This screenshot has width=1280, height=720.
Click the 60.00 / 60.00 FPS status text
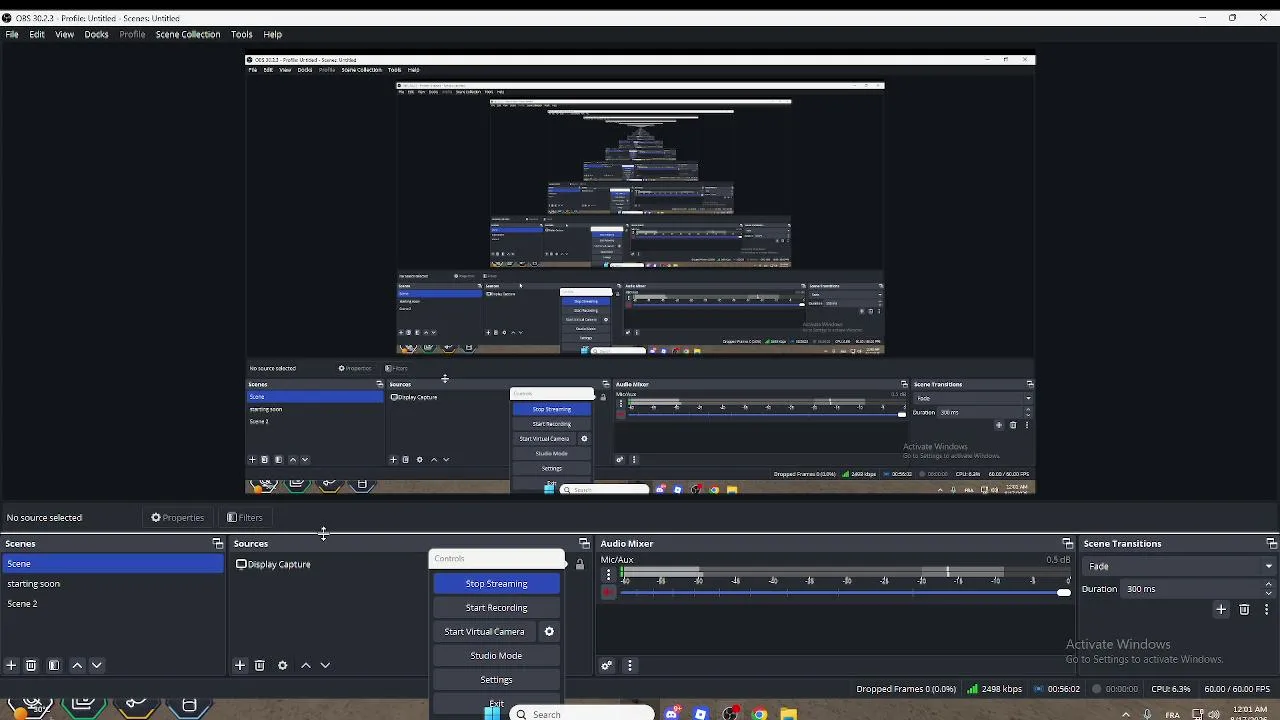tap(1237, 689)
